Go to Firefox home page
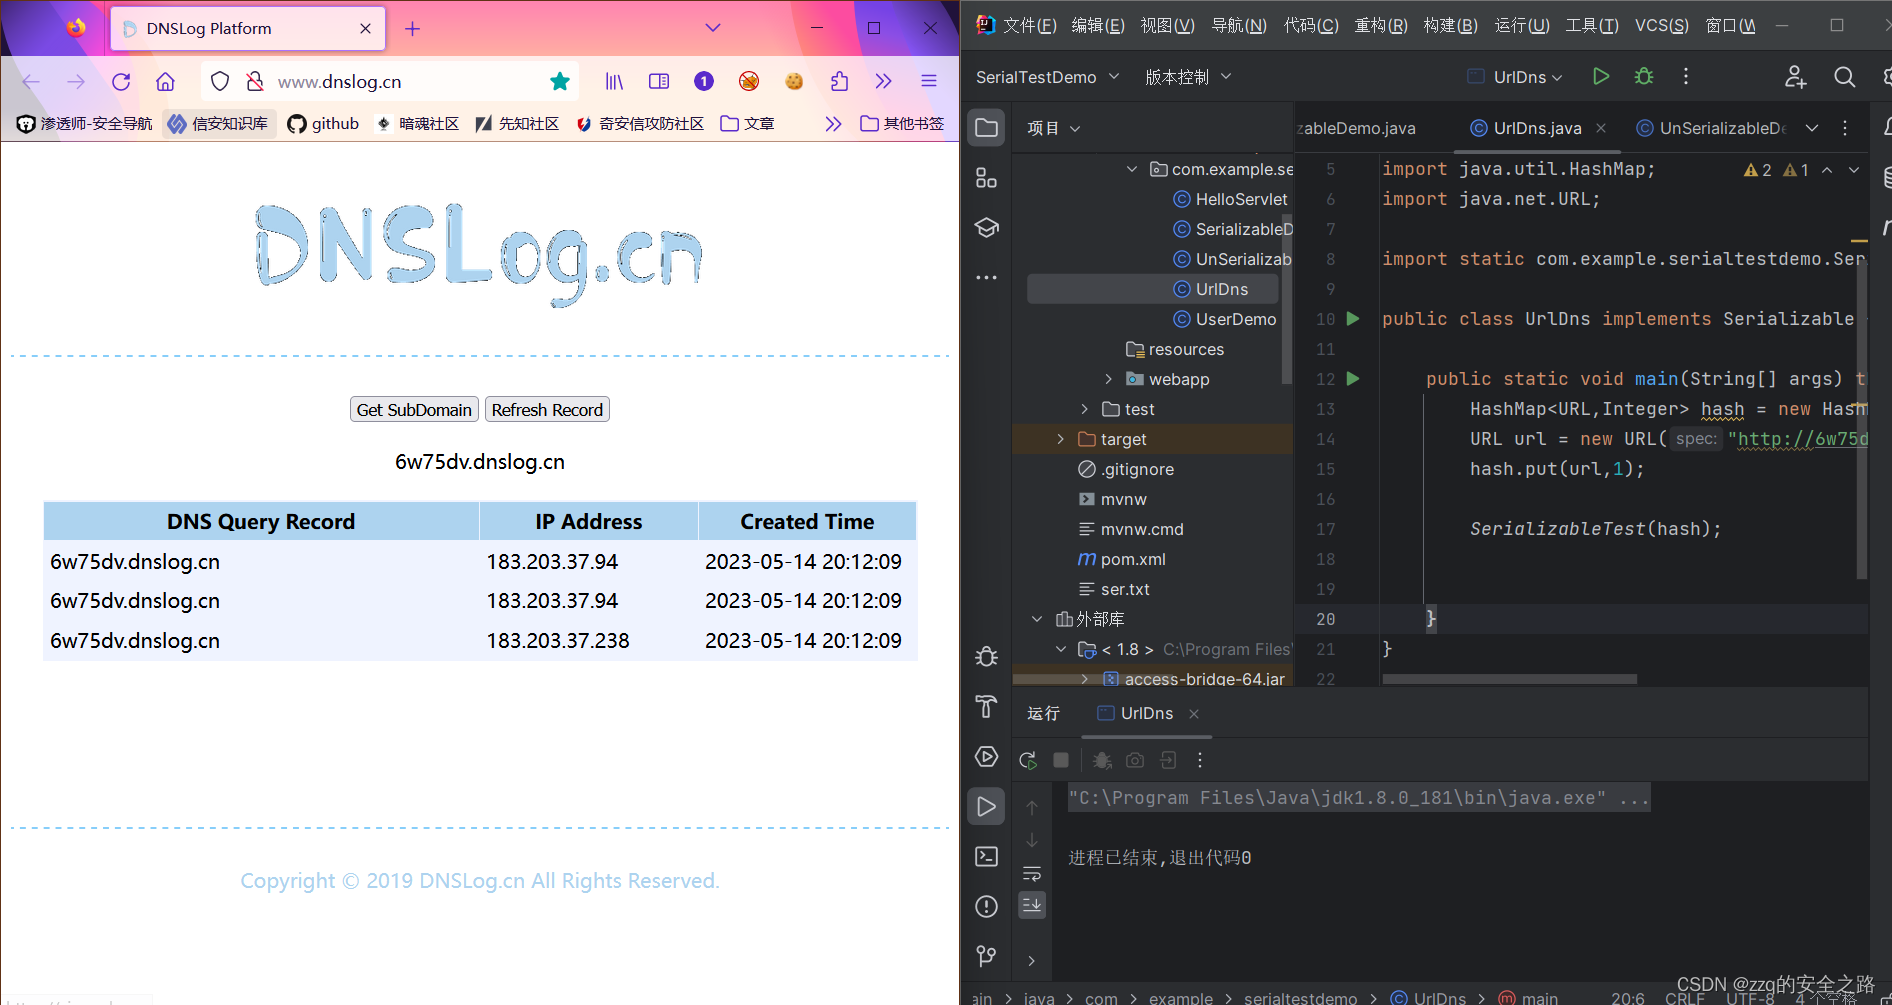The image size is (1892, 1005). tap(165, 82)
